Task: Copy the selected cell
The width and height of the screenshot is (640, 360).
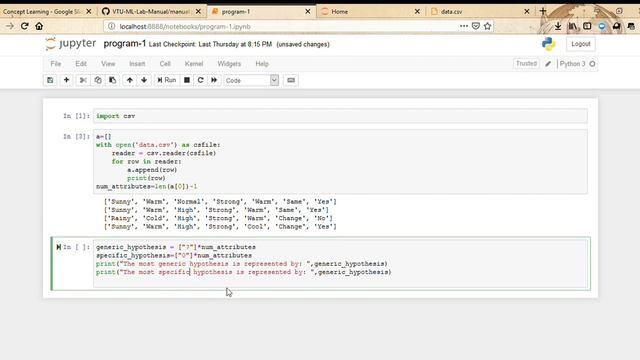Action: [98, 80]
